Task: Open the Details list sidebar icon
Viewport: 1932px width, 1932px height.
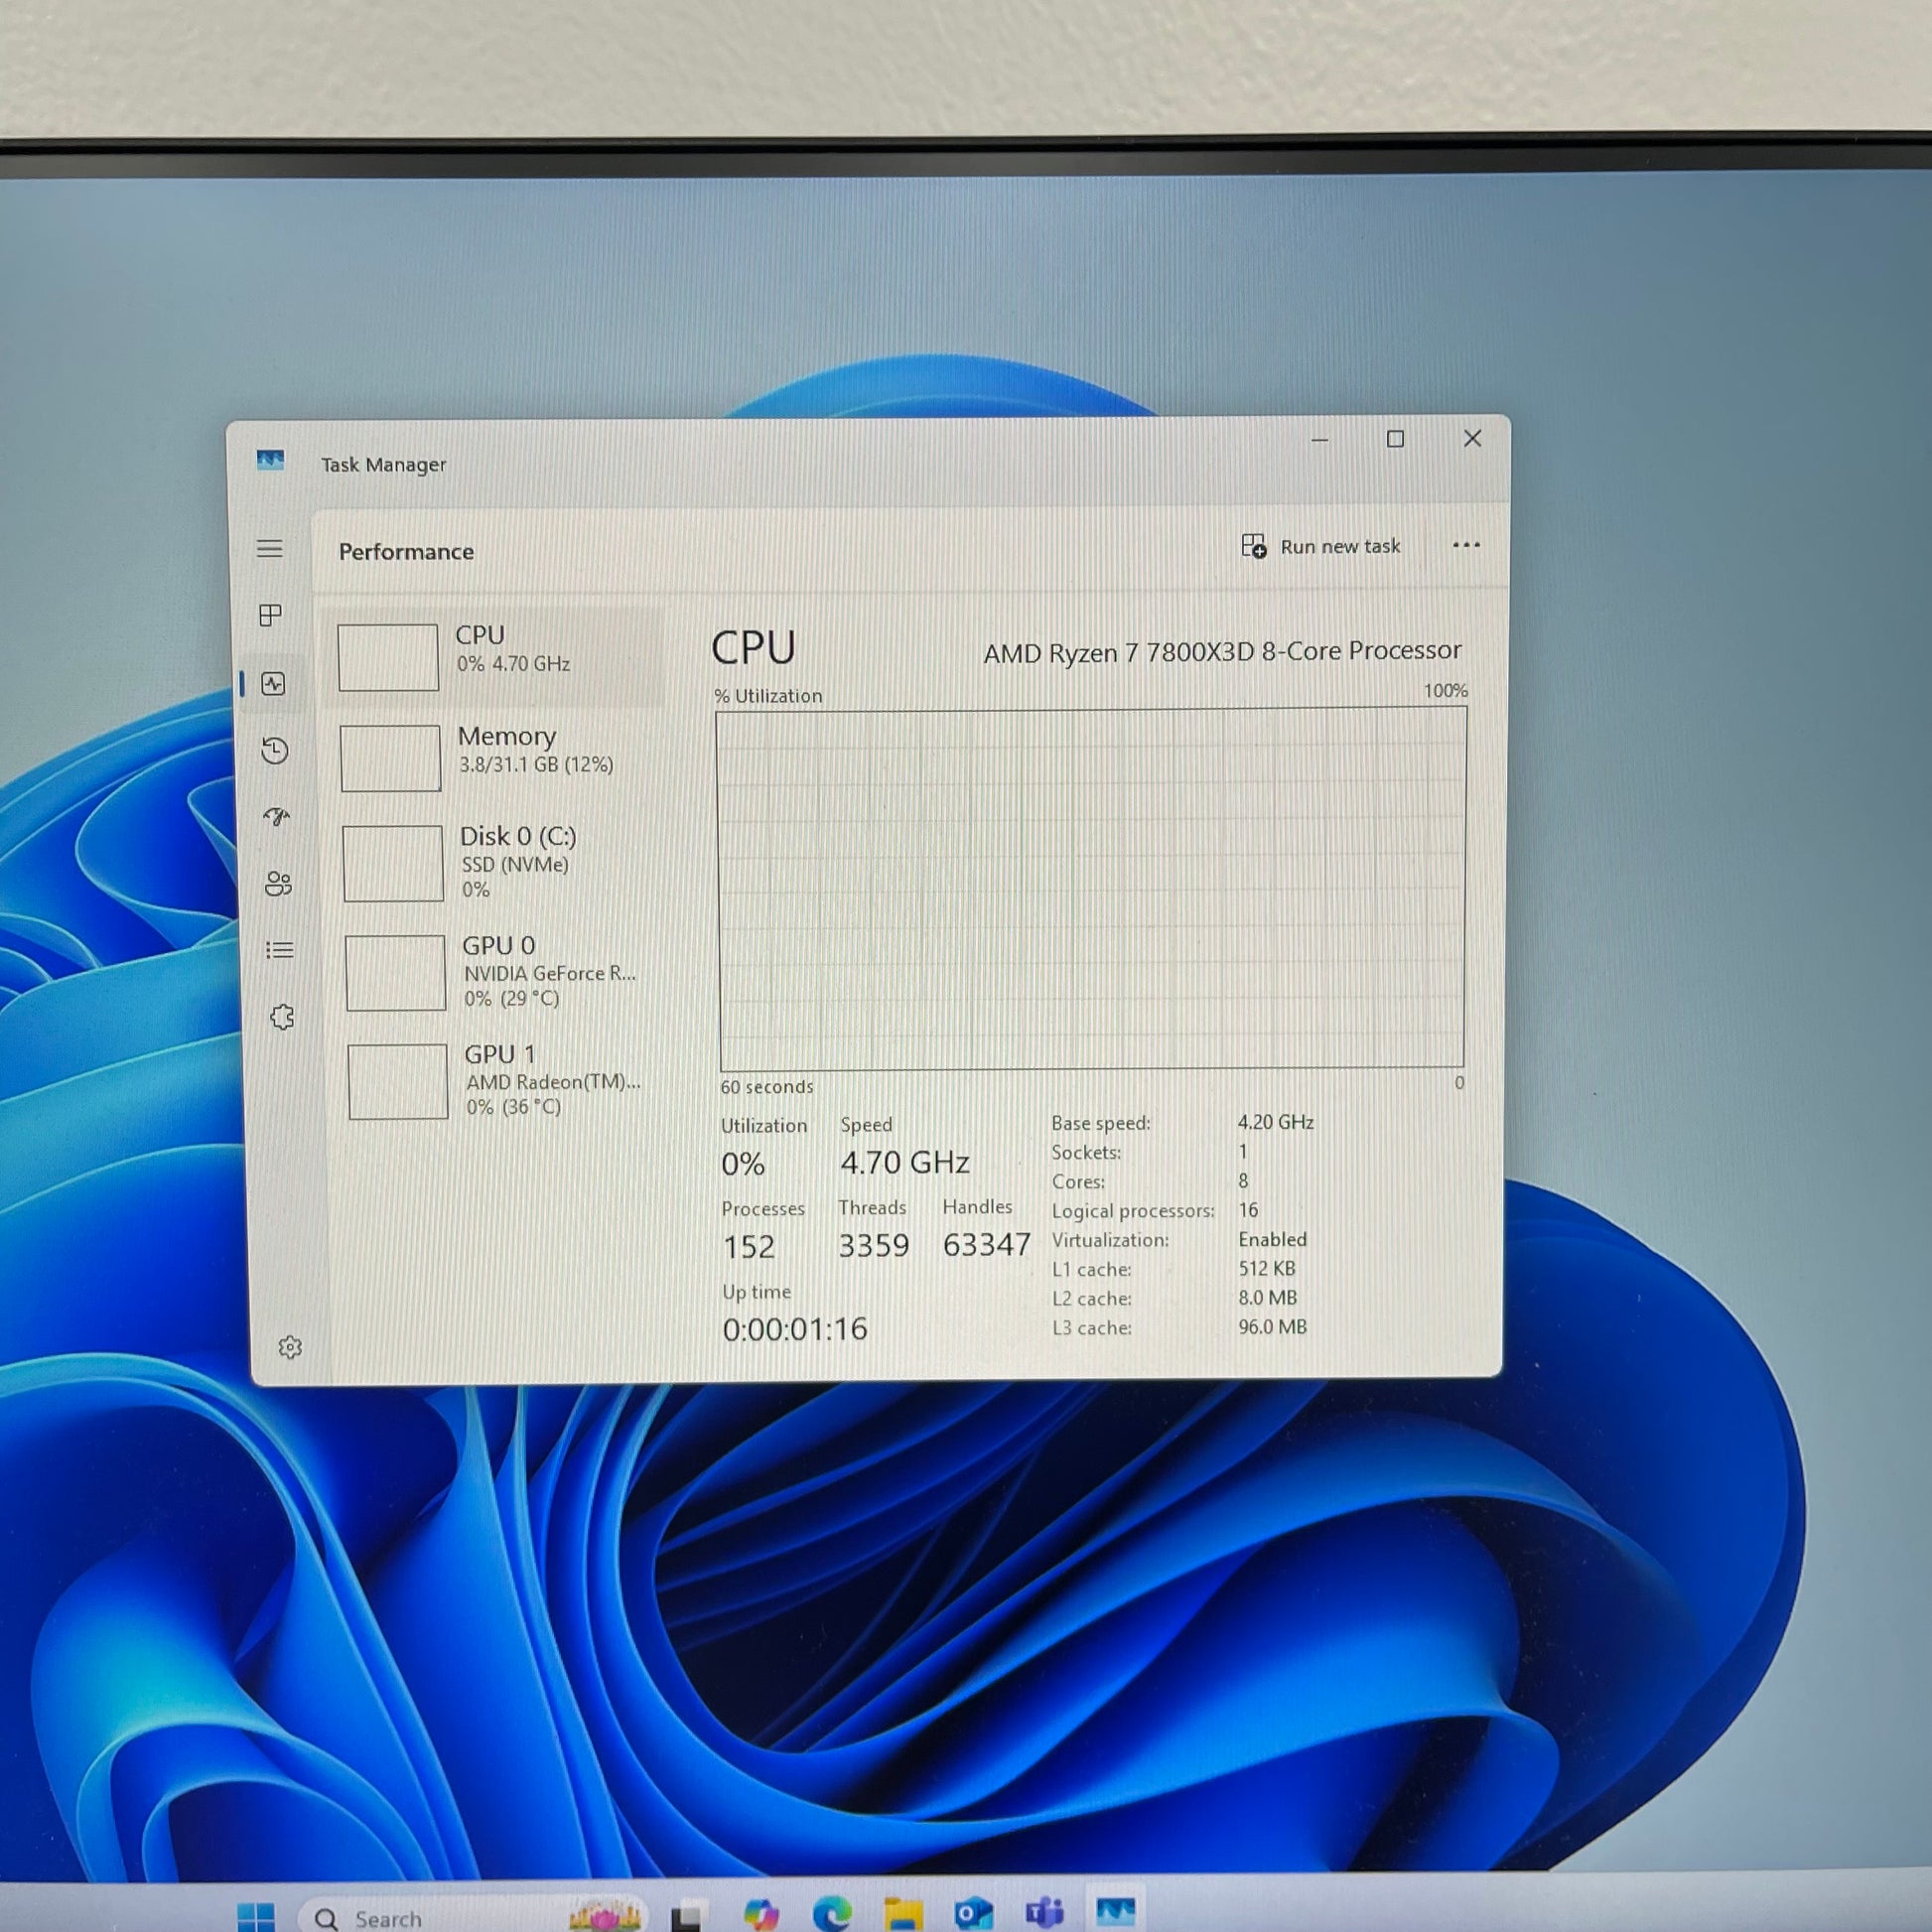Action: click(280, 950)
